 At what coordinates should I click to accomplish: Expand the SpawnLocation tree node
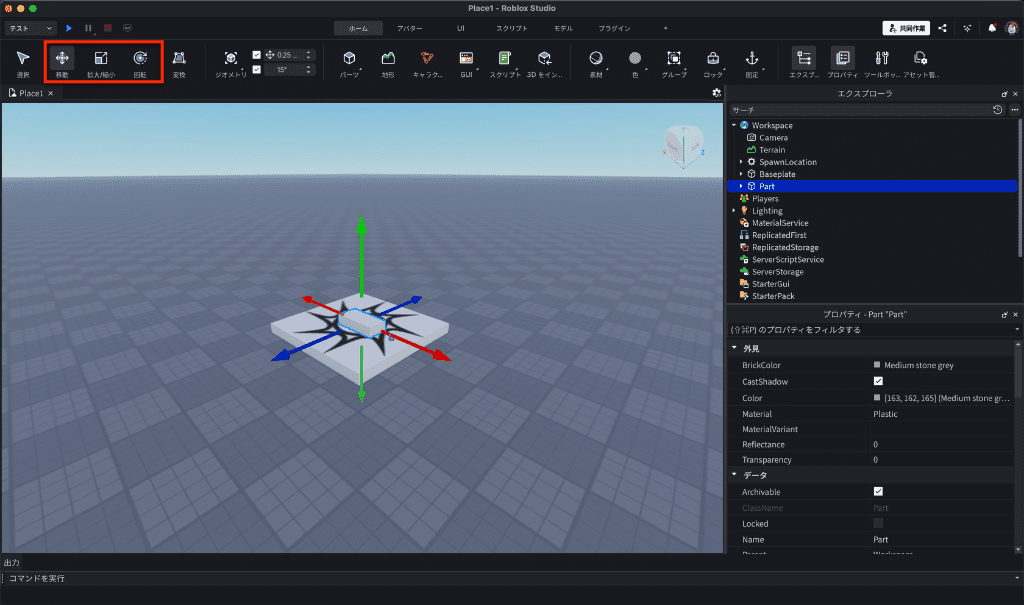point(741,162)
